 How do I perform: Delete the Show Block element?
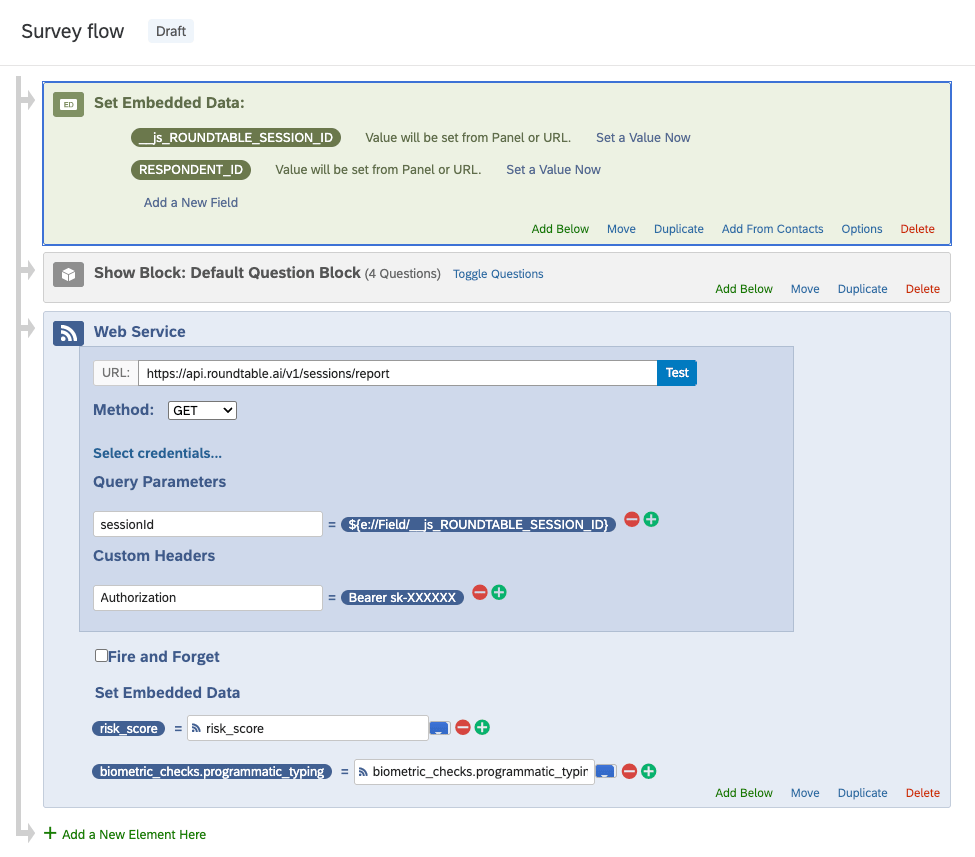point(923,289)
